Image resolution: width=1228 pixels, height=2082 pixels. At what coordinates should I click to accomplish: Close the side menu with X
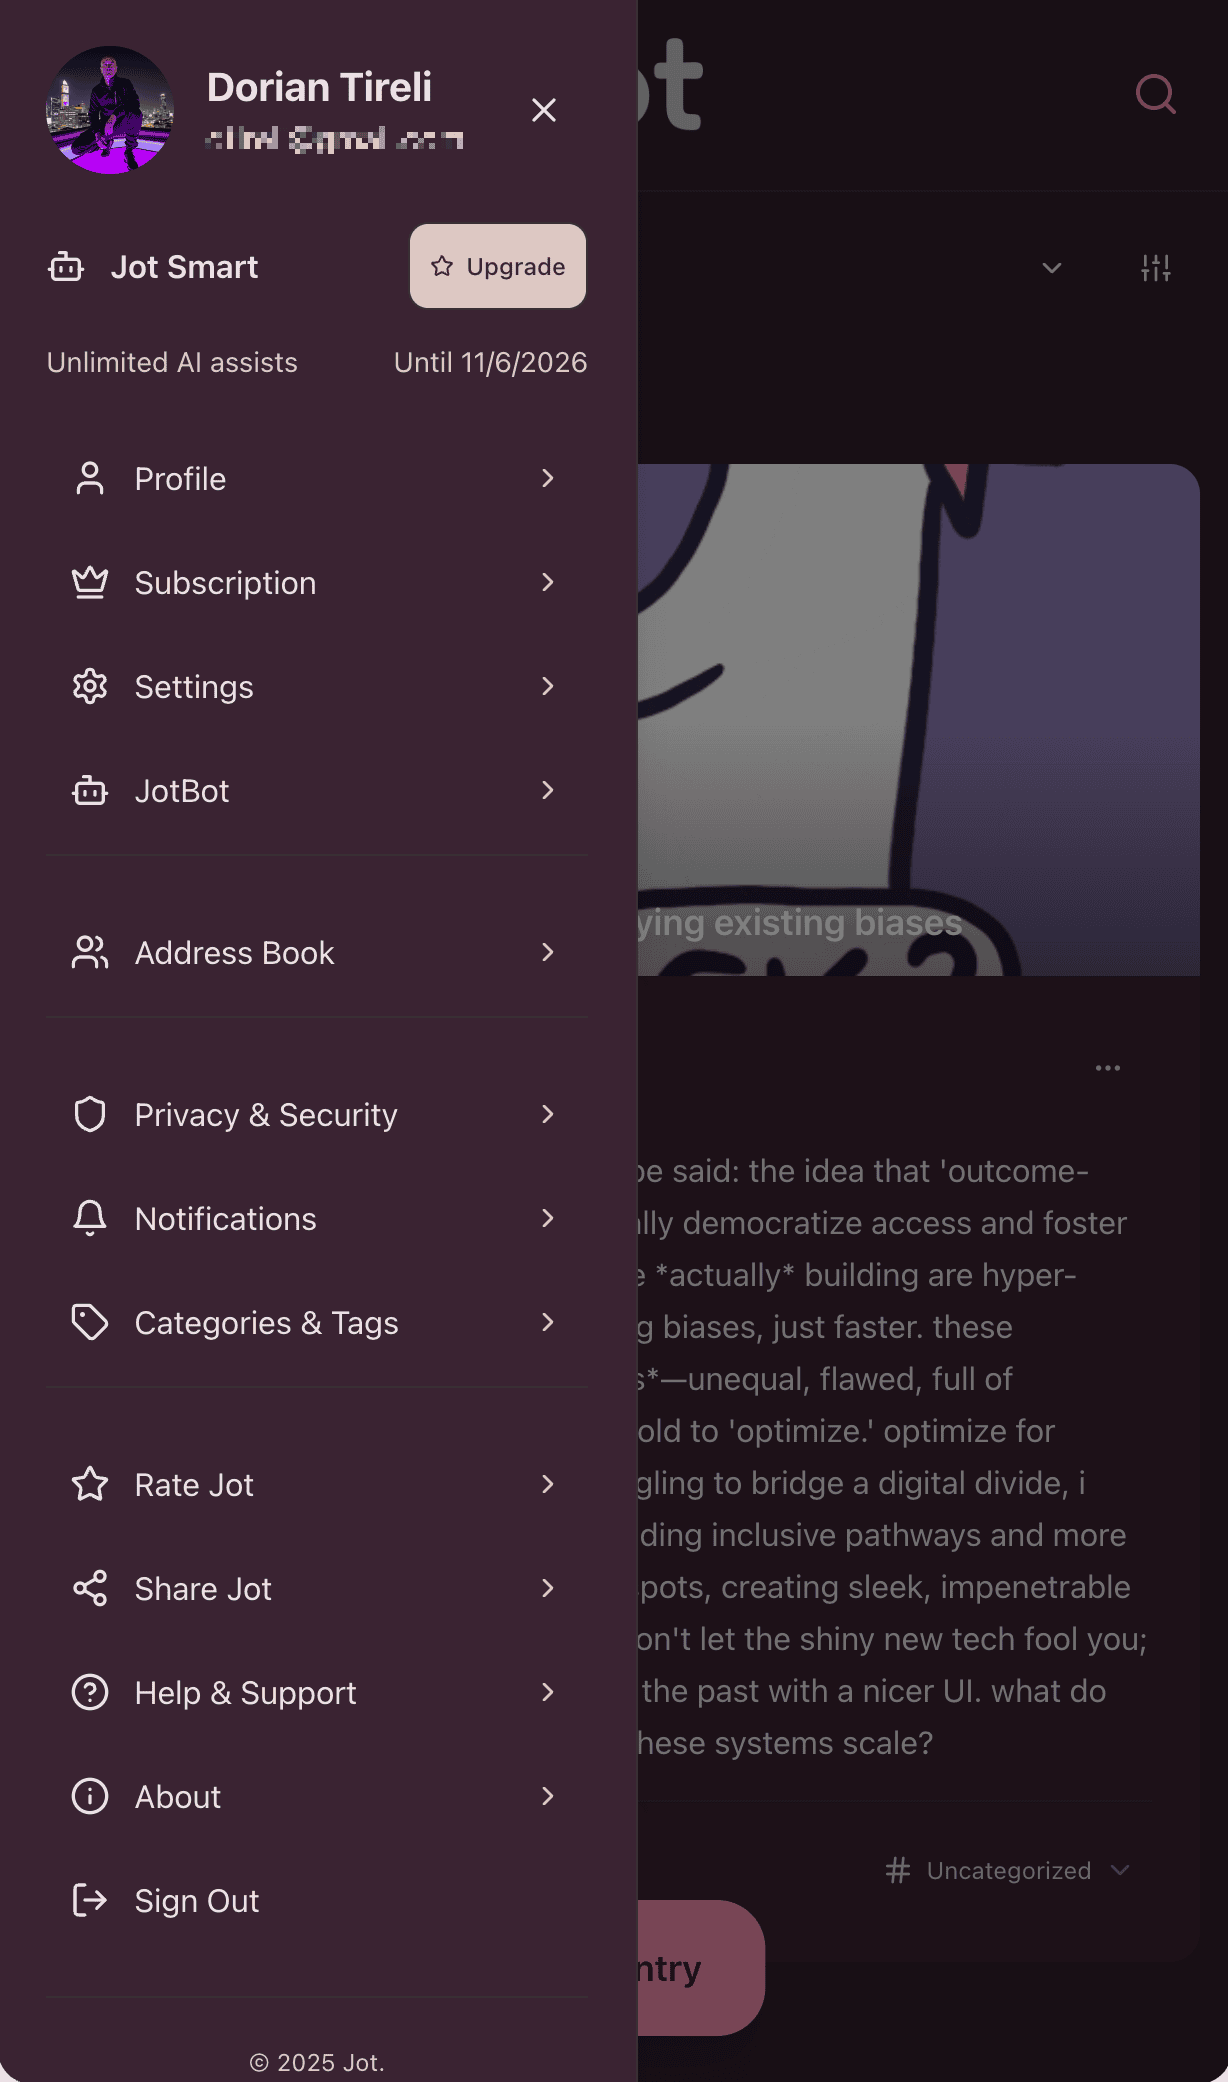544,110
